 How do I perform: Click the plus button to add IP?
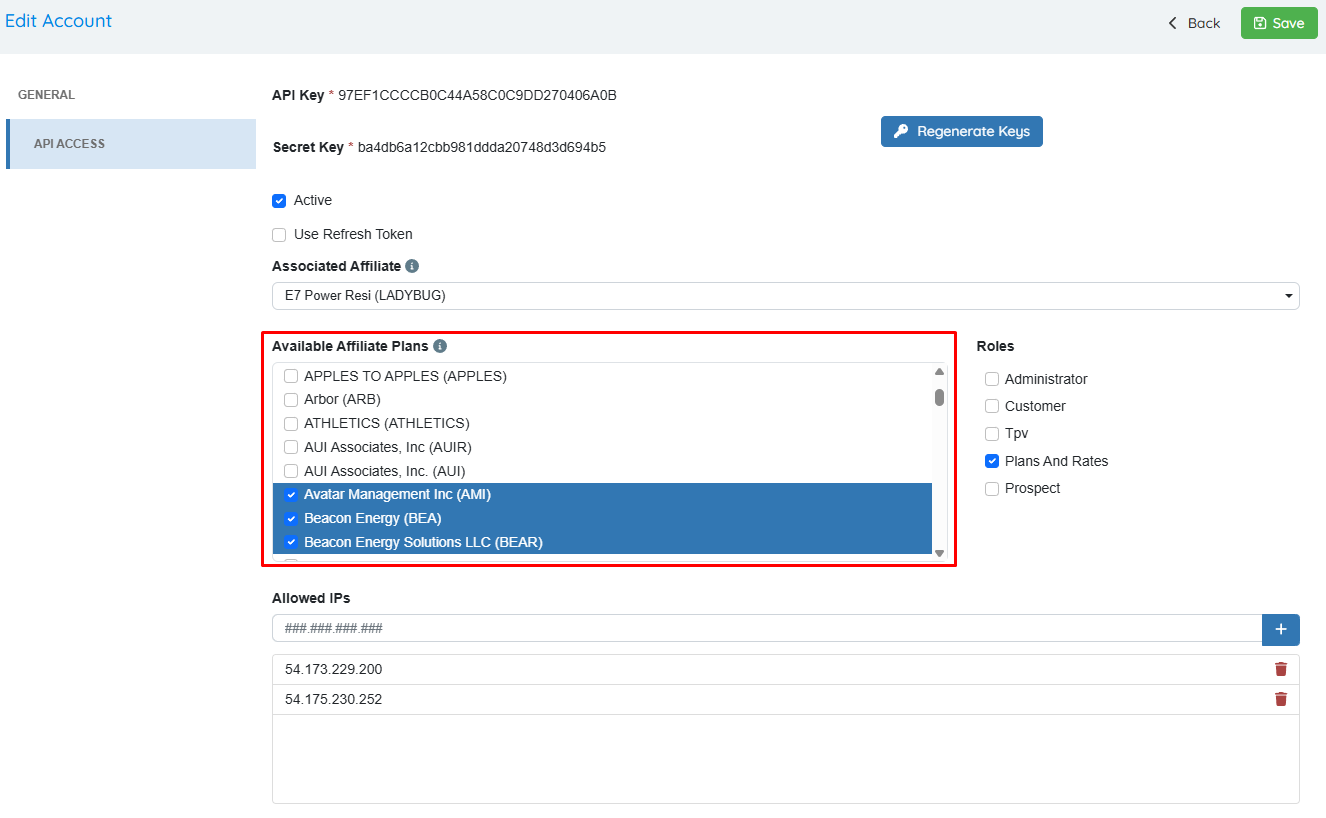1281,629
